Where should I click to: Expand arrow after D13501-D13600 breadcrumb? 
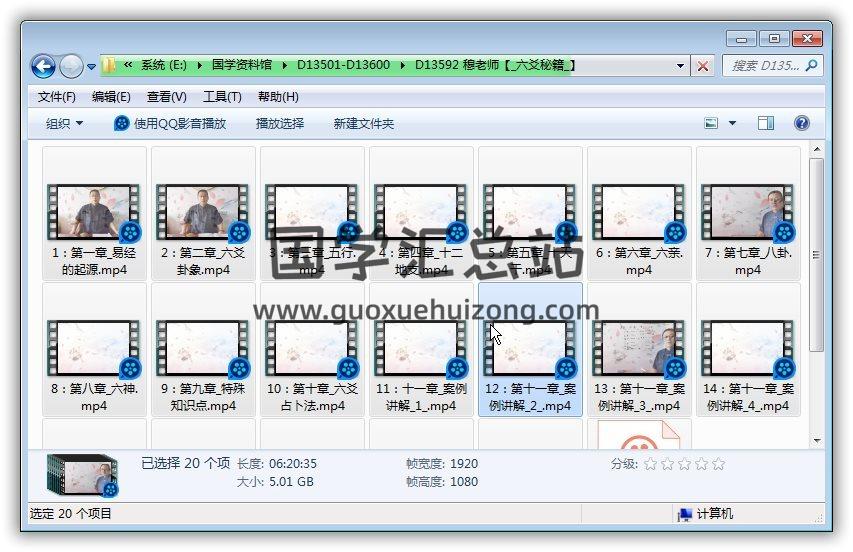[403, 66]
